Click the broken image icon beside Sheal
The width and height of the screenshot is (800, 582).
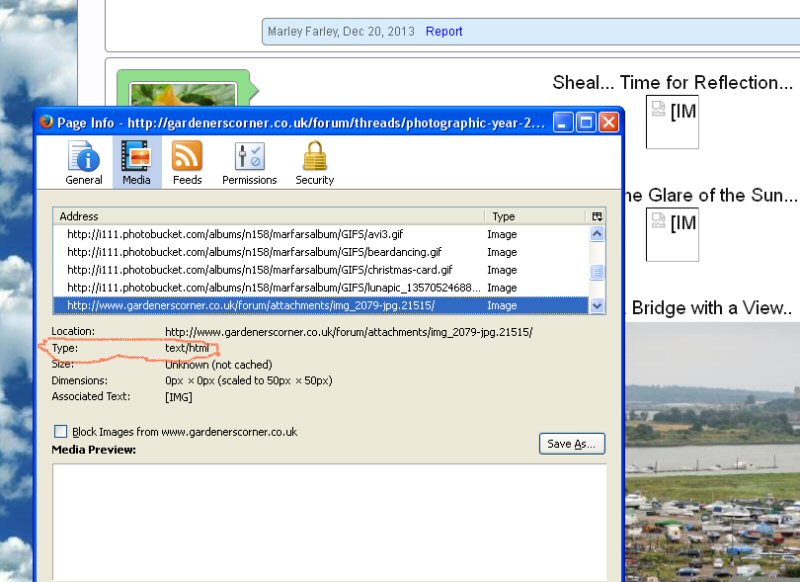pyautogui.click(x=659, y=109)
